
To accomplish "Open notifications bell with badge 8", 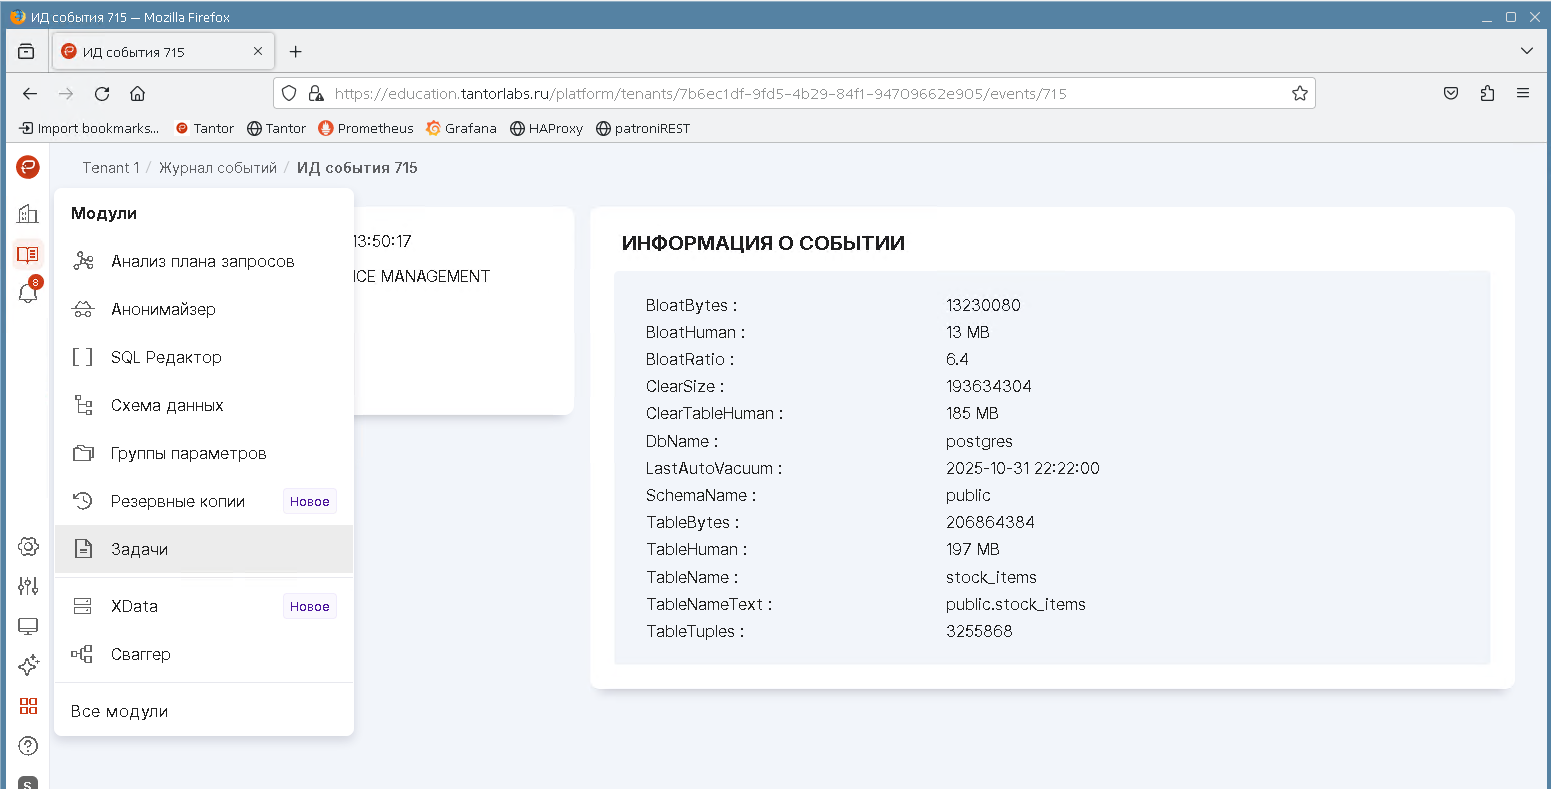I will pos(28,293).
